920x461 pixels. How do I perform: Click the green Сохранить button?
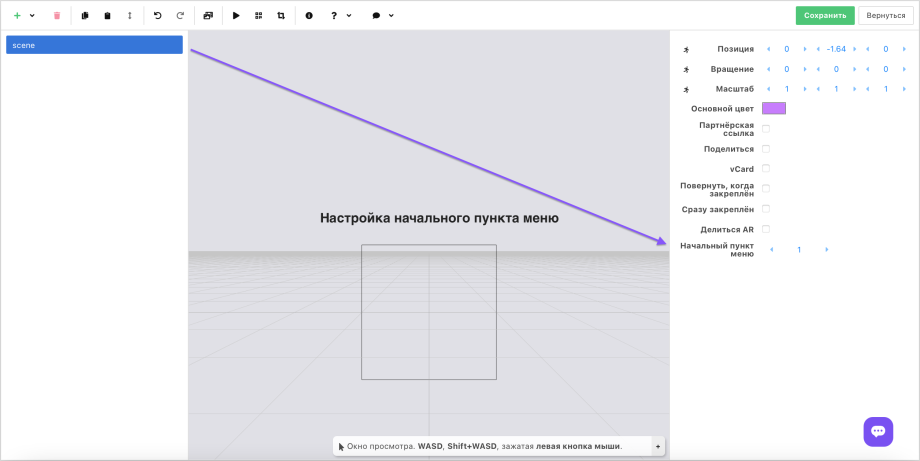(x=825, y=16)
